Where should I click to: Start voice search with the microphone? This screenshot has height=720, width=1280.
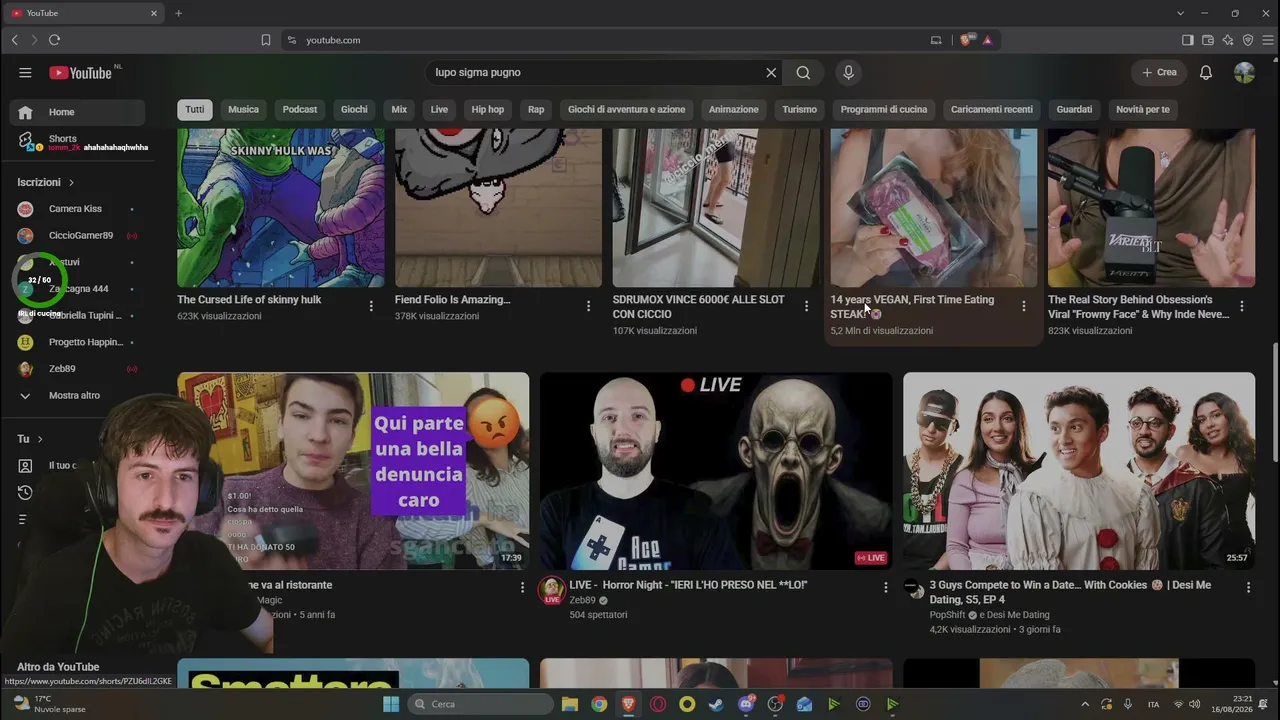(848, 72)
